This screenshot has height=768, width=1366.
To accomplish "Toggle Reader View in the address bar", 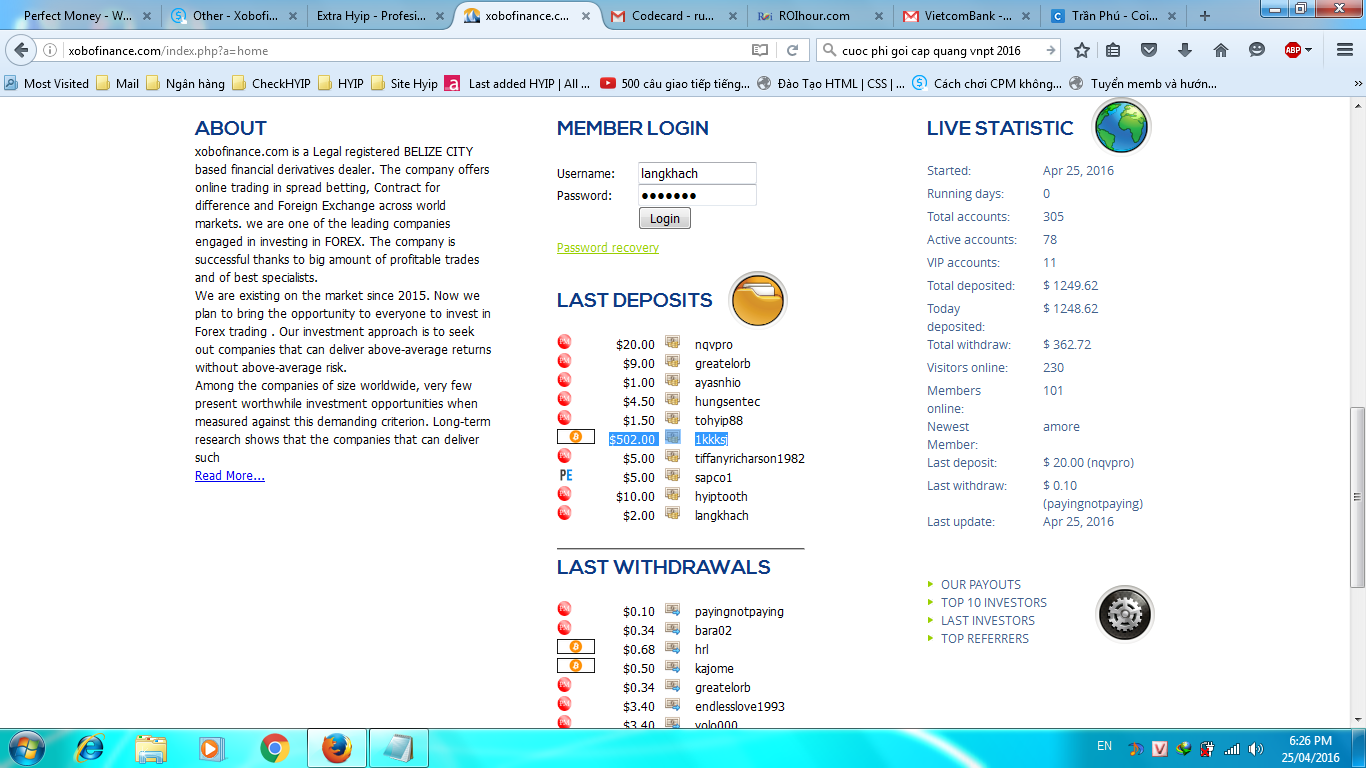I will pyautogui.click(x=760, y=50).
